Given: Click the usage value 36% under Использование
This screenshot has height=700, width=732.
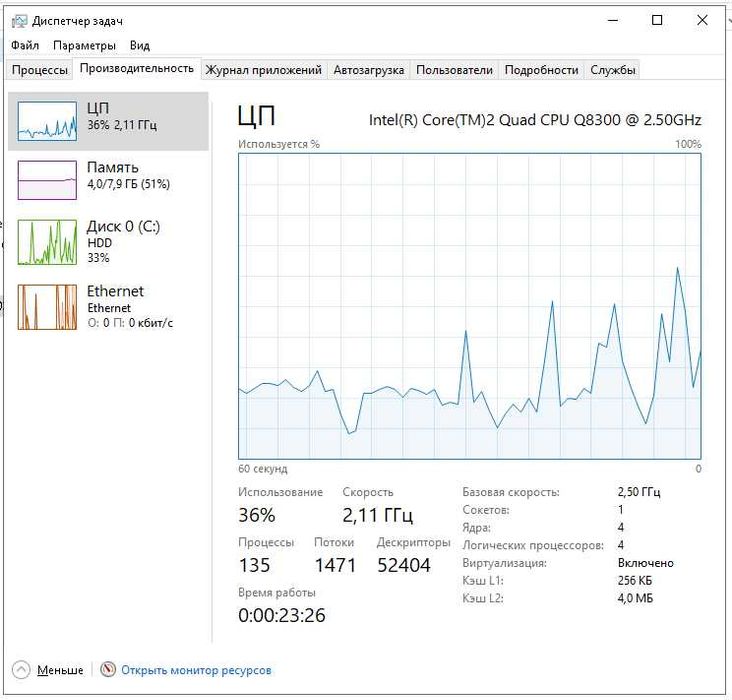Looking at the screenshot, I should coord(257,515).
